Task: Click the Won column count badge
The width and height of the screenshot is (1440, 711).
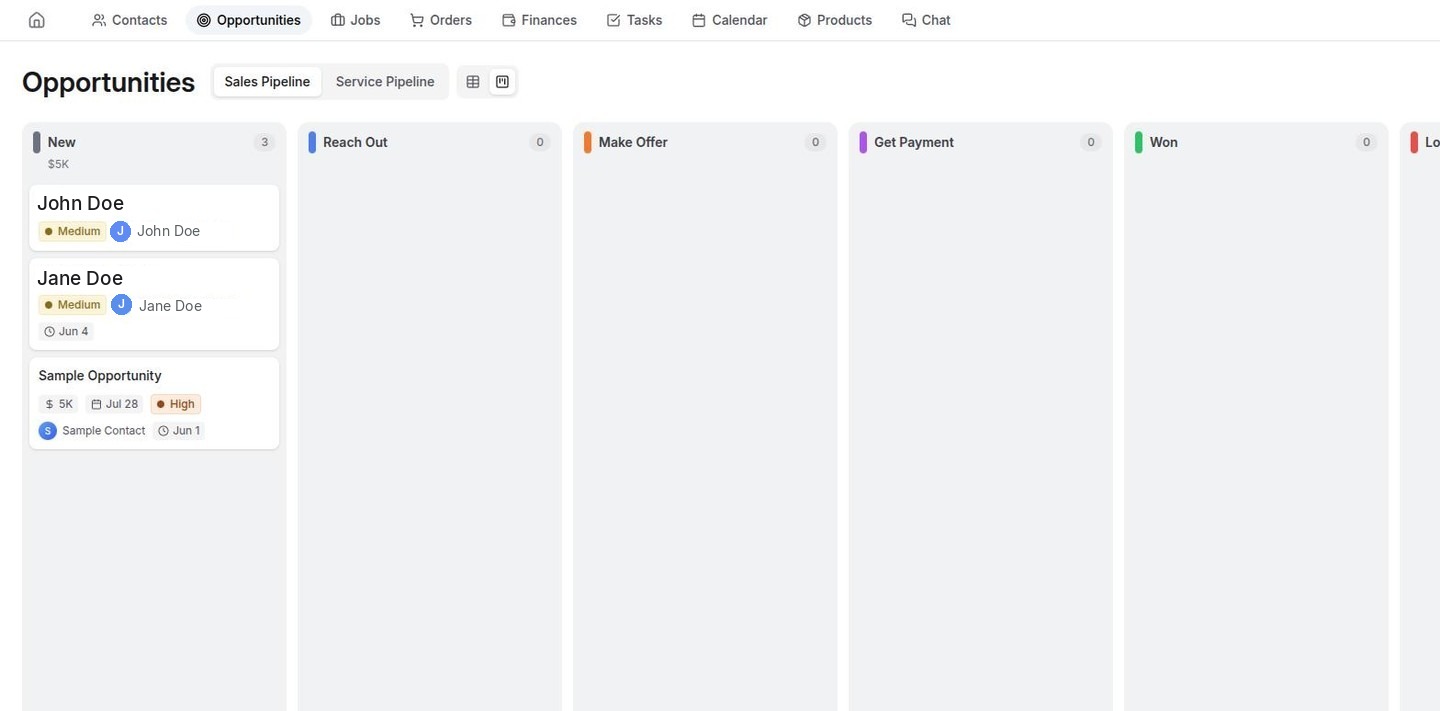Action: pyautogui.click(x=1366, y=142)
